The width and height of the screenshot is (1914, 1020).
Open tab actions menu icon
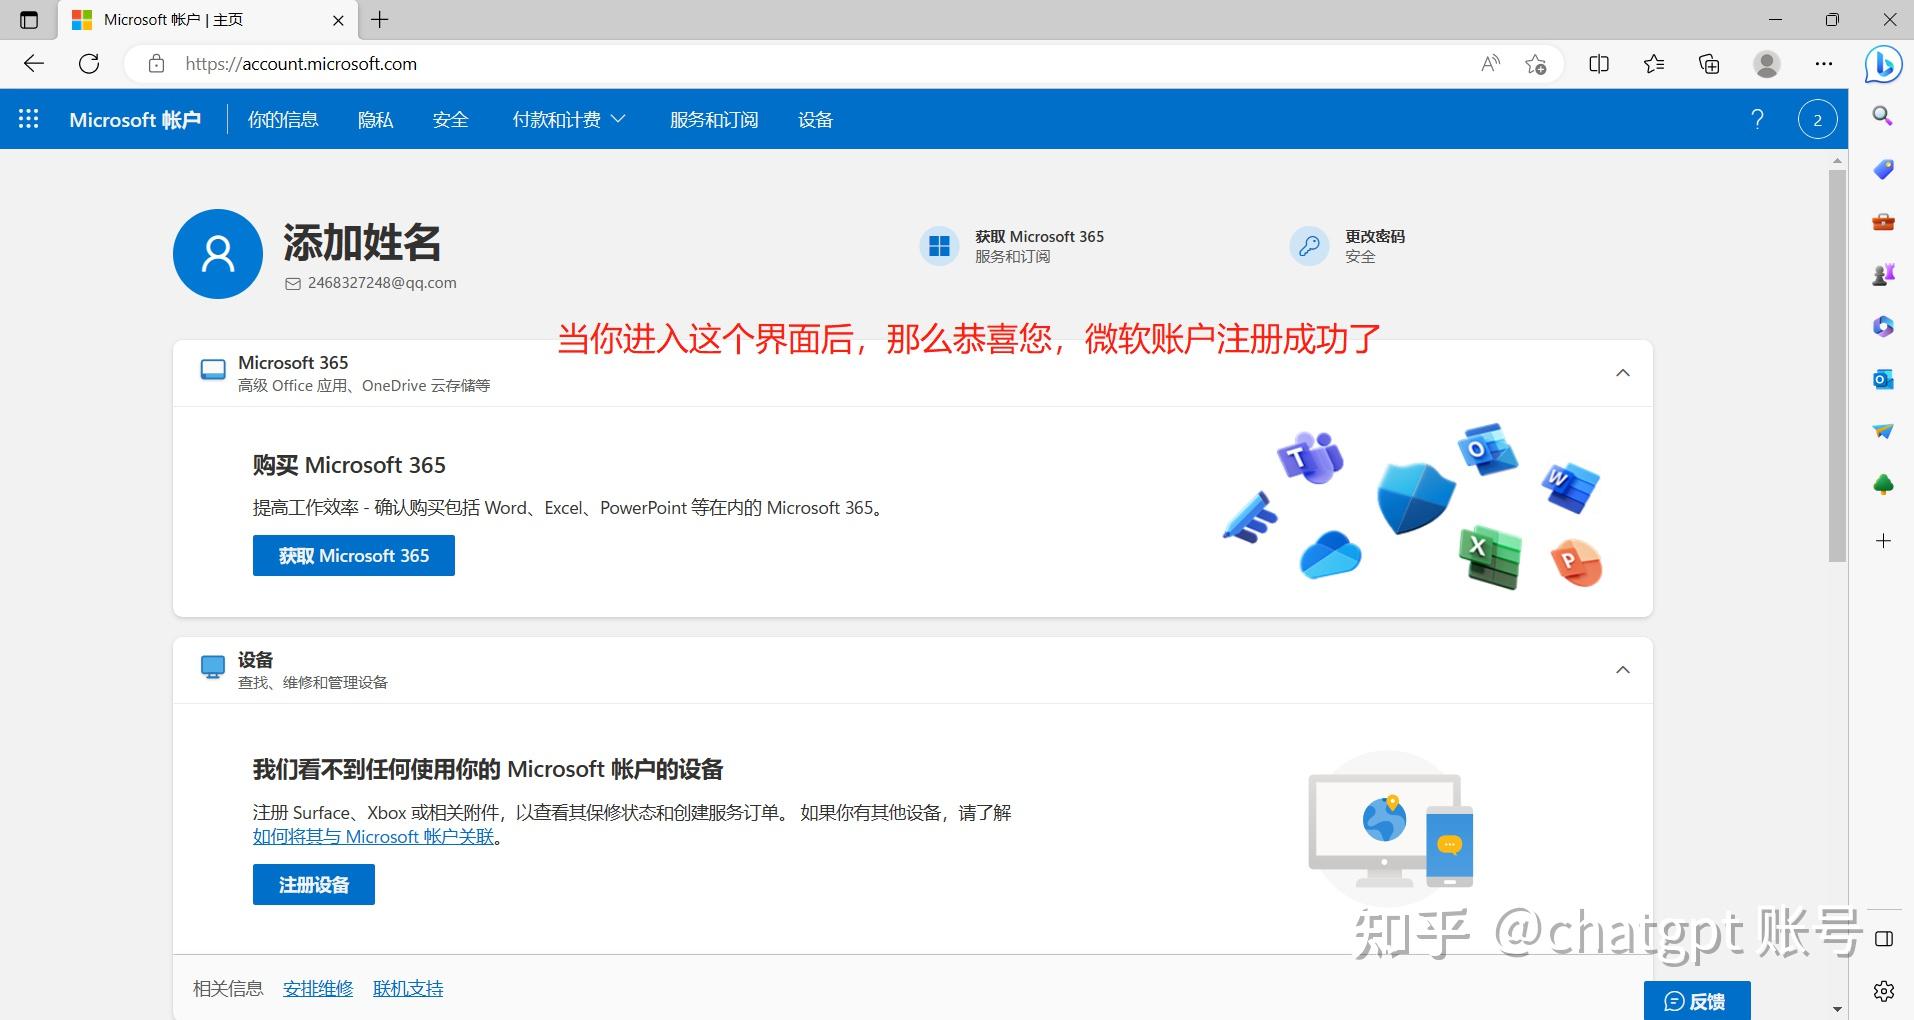29,20
